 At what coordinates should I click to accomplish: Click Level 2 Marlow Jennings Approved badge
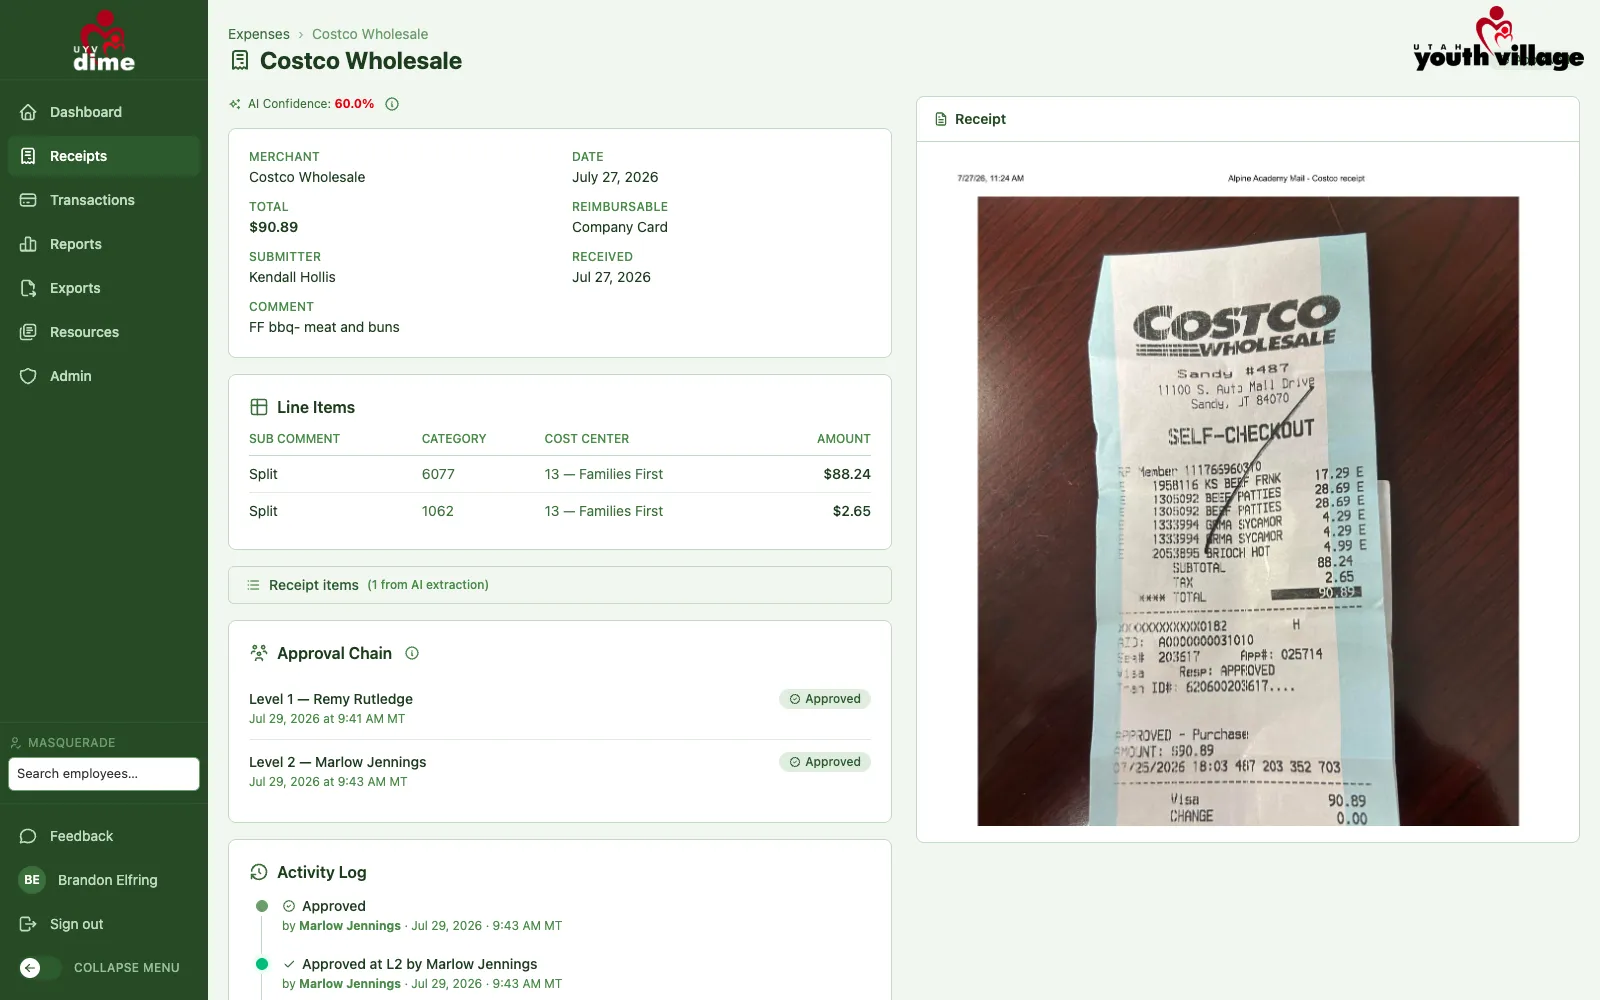pyautogui.click(x=825, y=762)
